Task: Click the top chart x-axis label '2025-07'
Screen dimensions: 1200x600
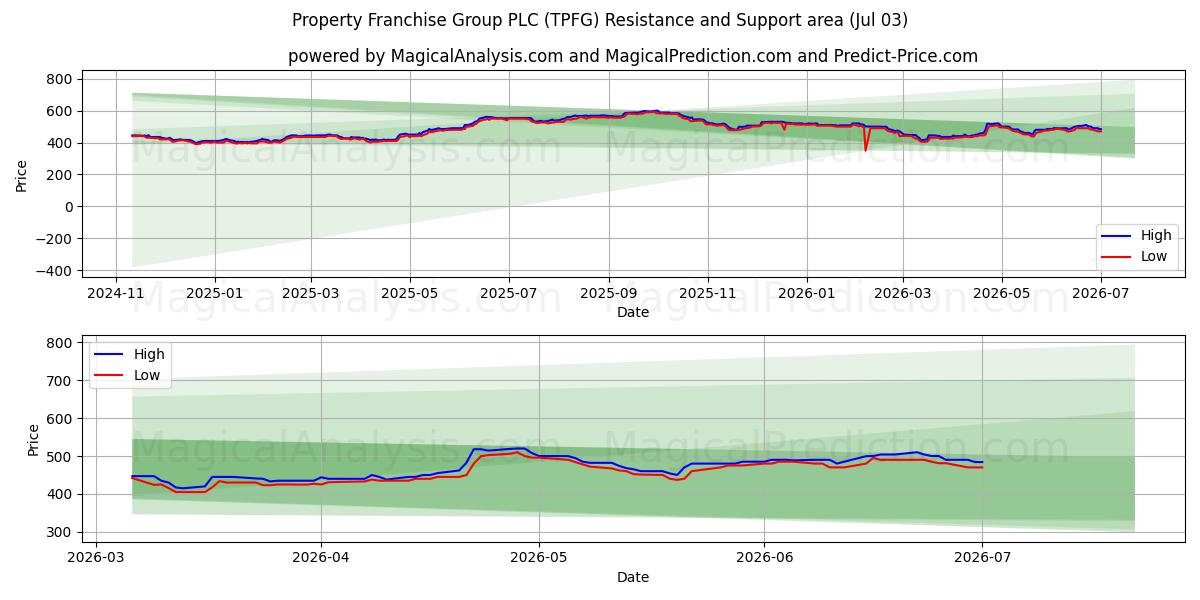Action: pyautogui.click(x=508, y=293)
